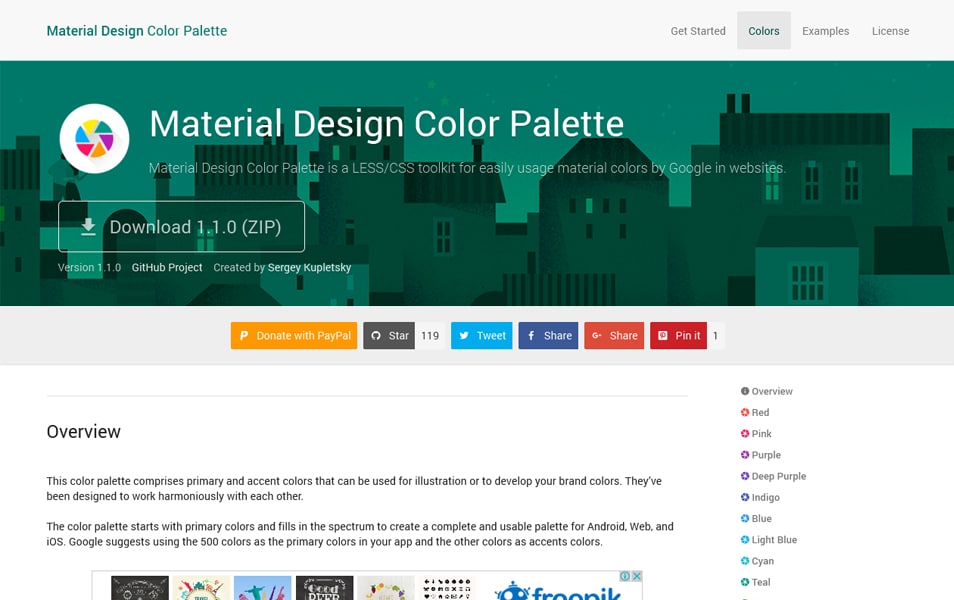
Task: Click the Pinterest icon on the Pin it button
Action: click(662, 335)
